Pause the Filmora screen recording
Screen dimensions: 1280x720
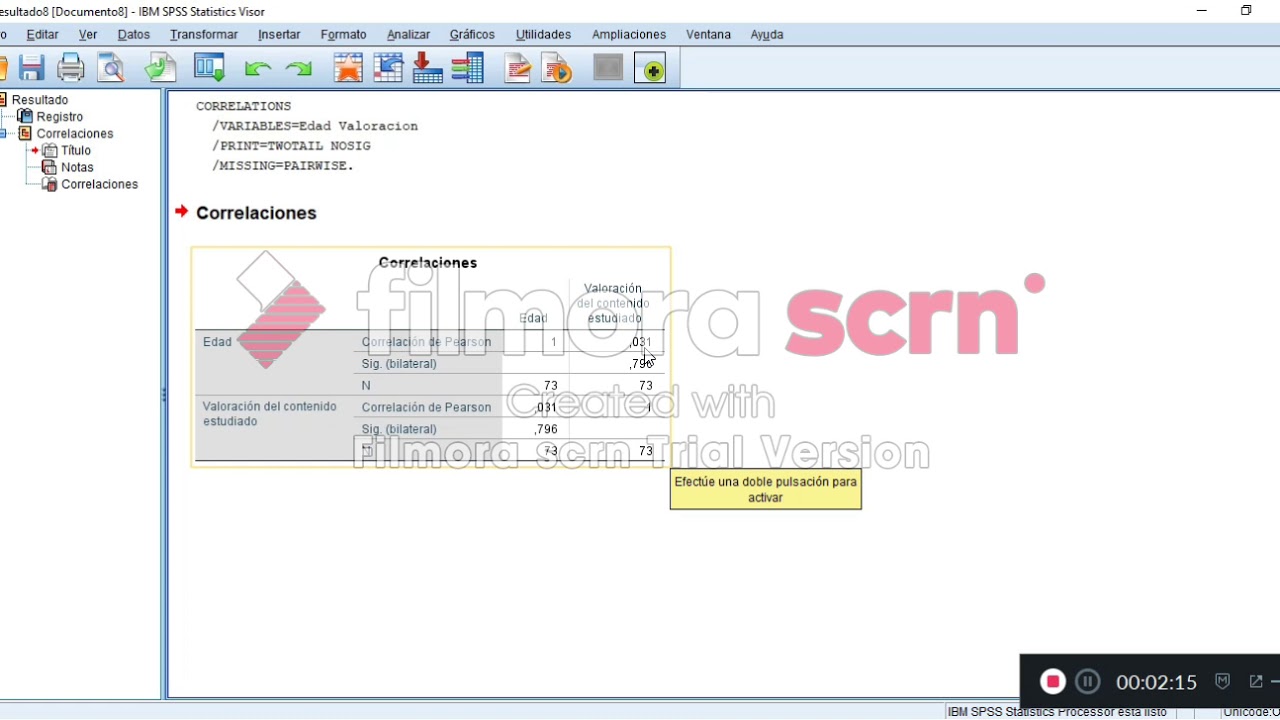1087,682
